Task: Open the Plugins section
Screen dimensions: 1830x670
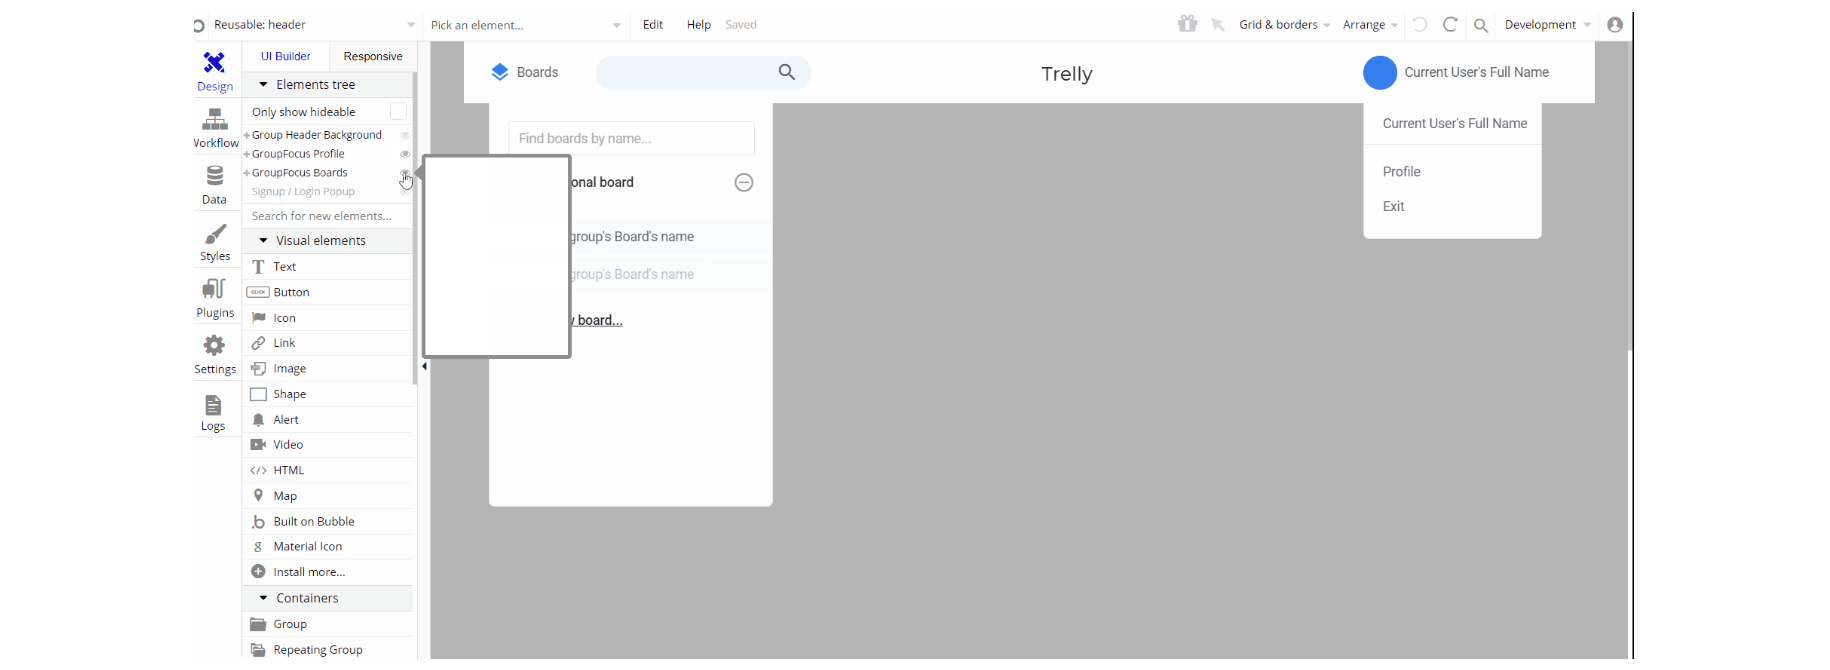Action: click(214, 298)
